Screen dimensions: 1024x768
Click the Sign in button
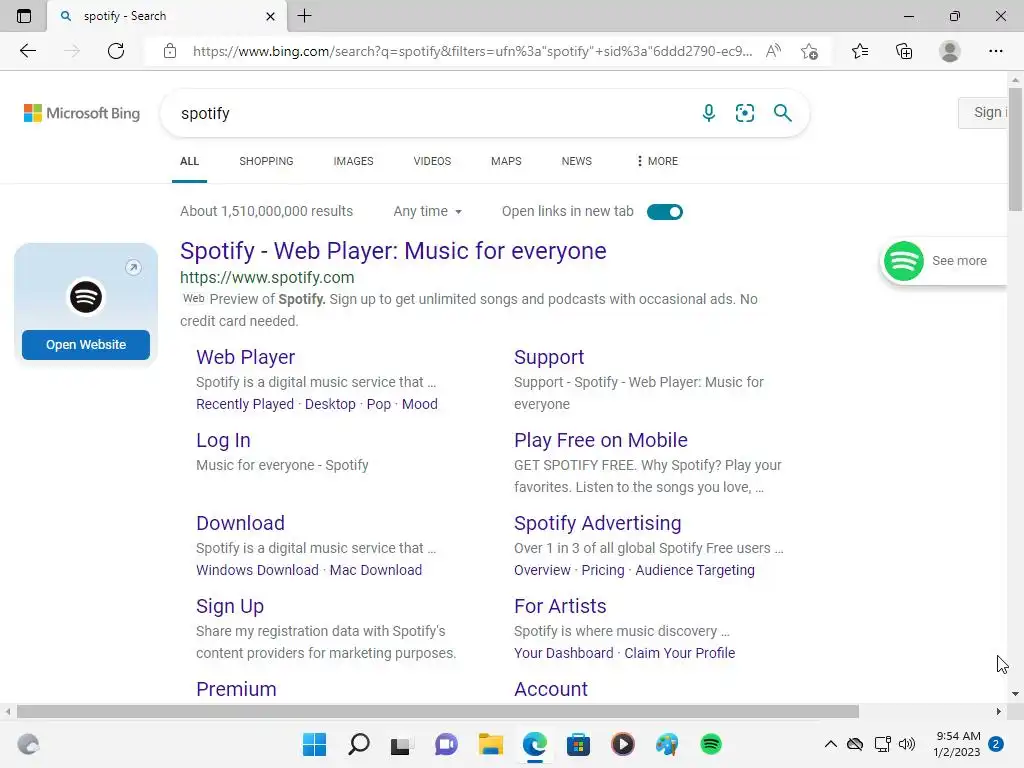click(x=984, y=112)
